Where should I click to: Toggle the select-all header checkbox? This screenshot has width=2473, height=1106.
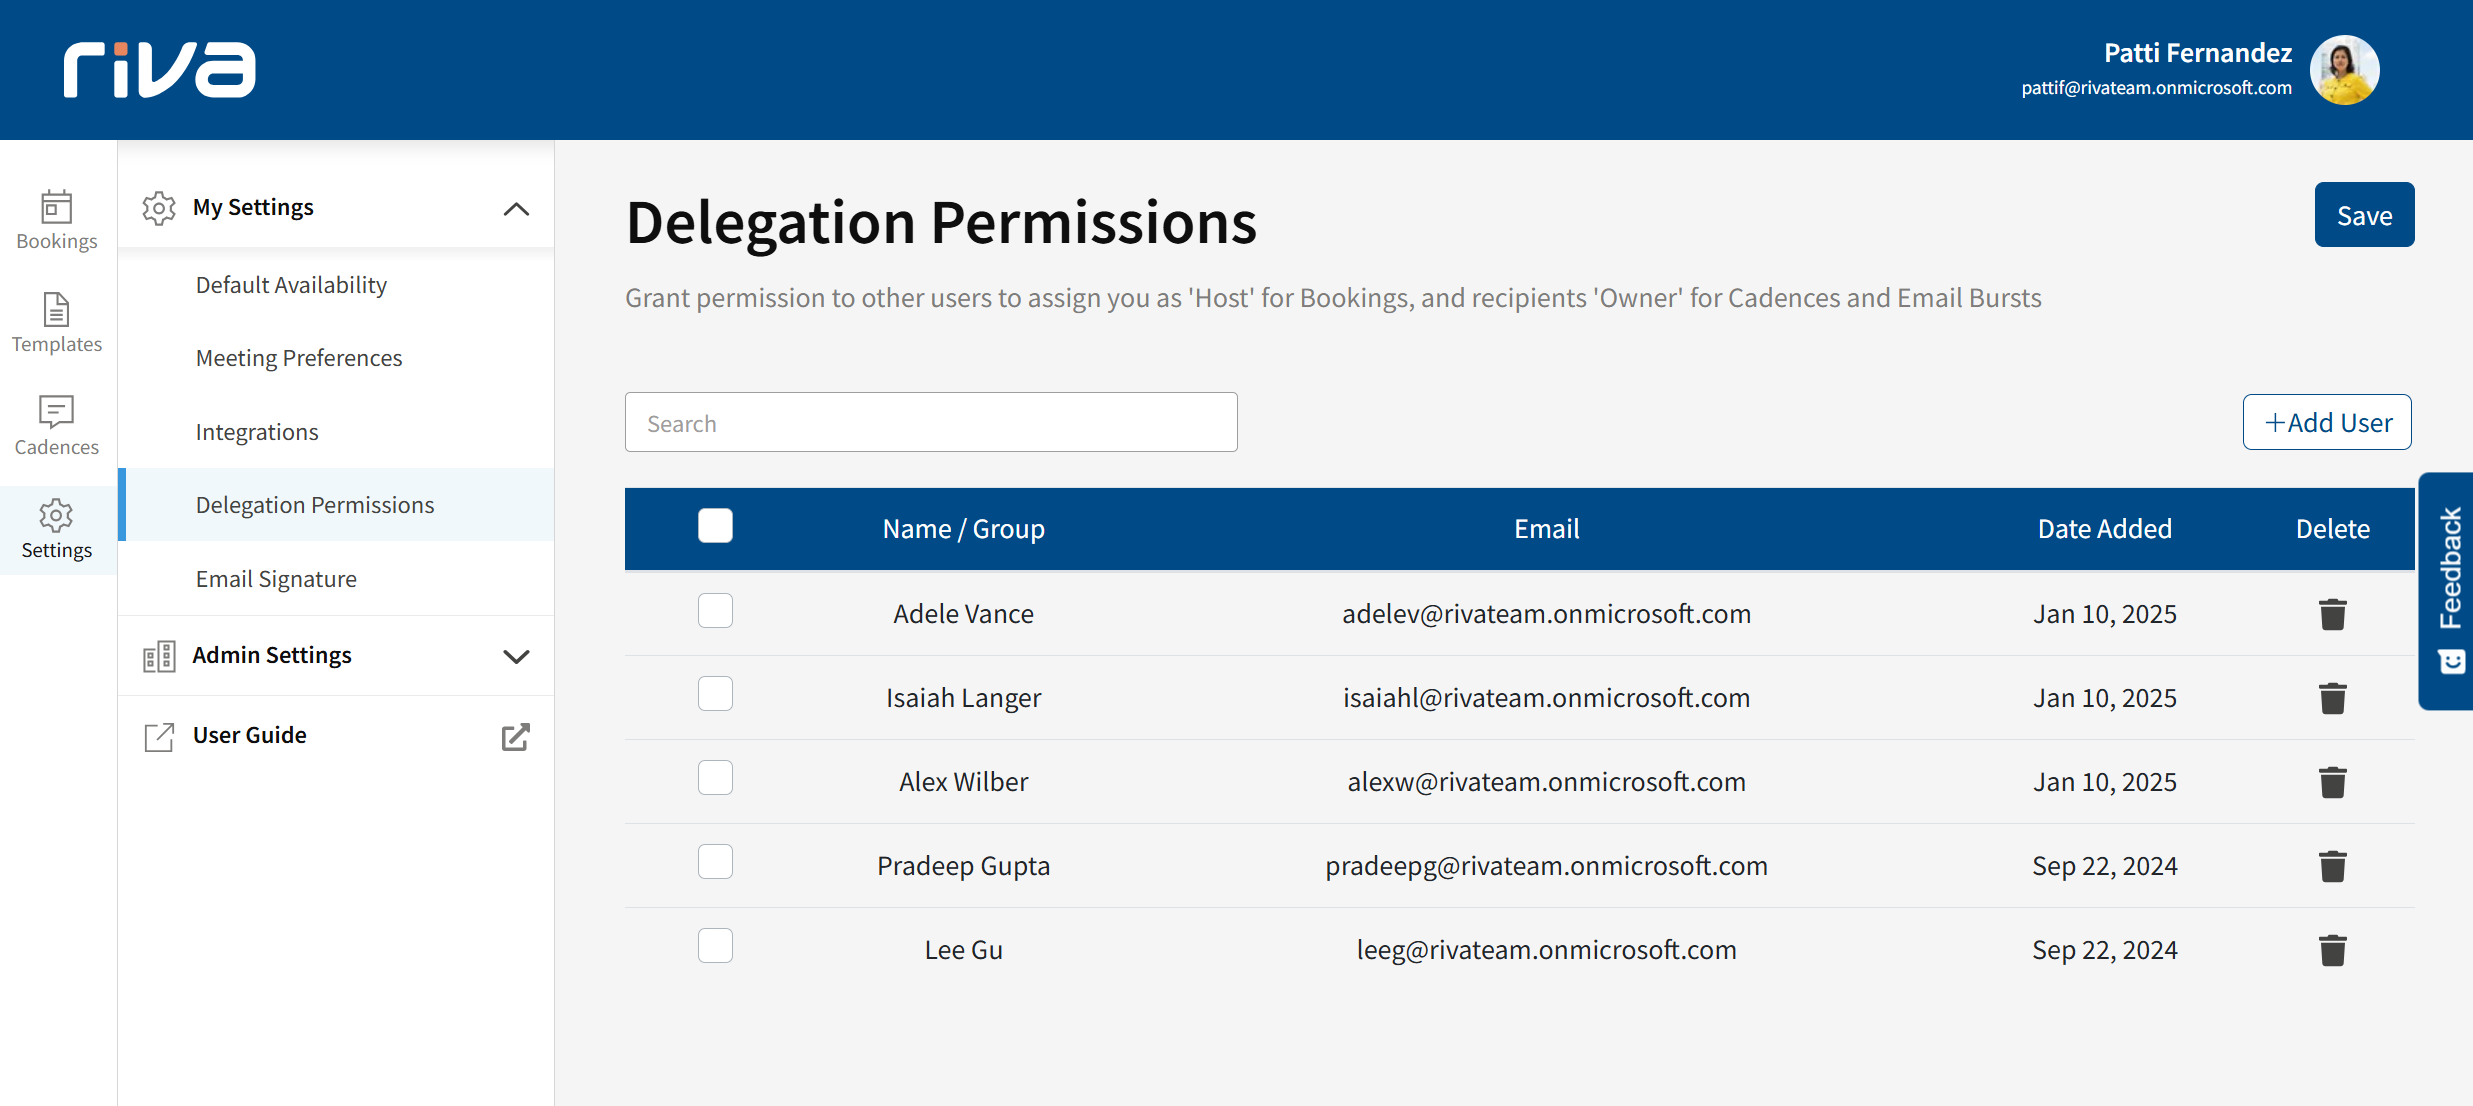click(715, 526)
